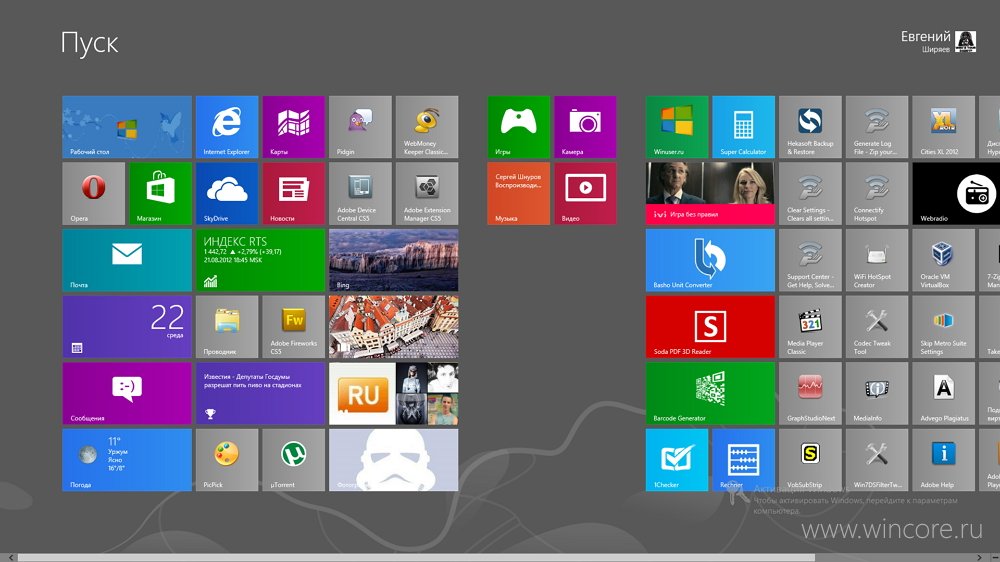Open the RU people tile
This screenshot has width=1000, height=562.
(x=393, y=394)
